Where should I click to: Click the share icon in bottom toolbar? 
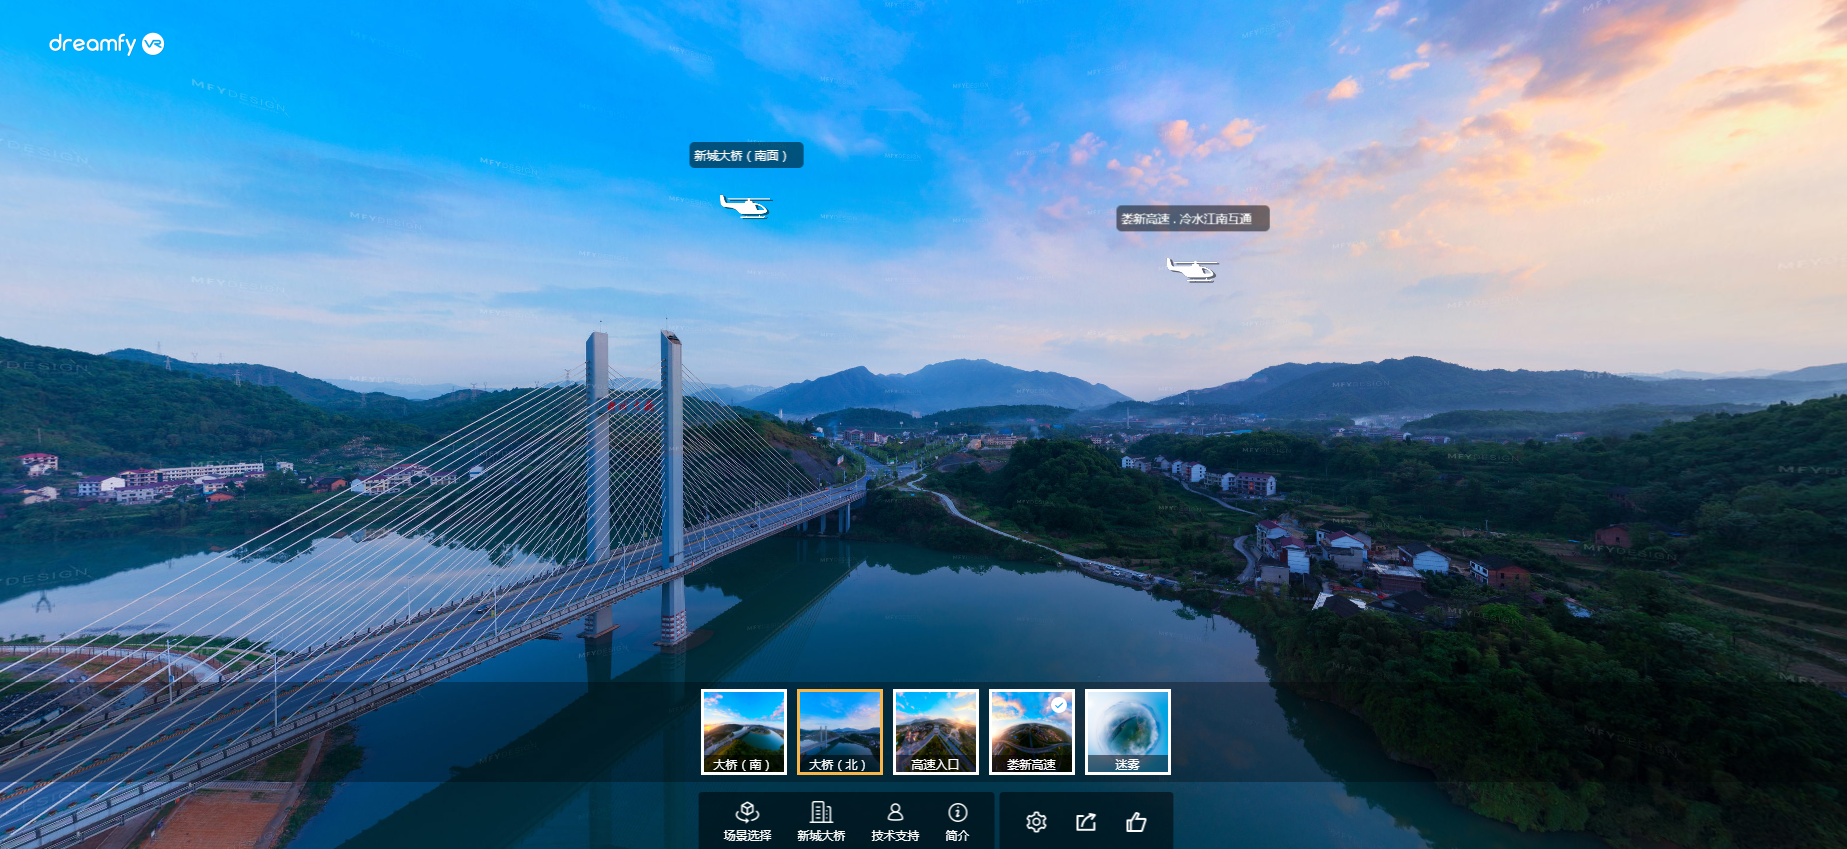(x=1086, y=822)
